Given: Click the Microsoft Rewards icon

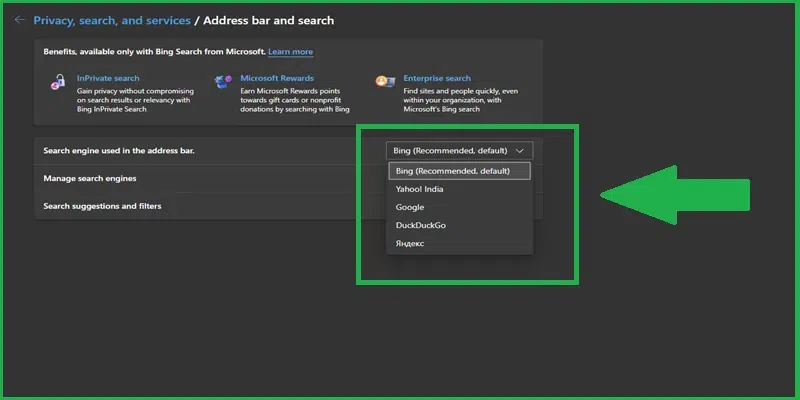Looking at the screenshot, I should [x=223, y=81].
